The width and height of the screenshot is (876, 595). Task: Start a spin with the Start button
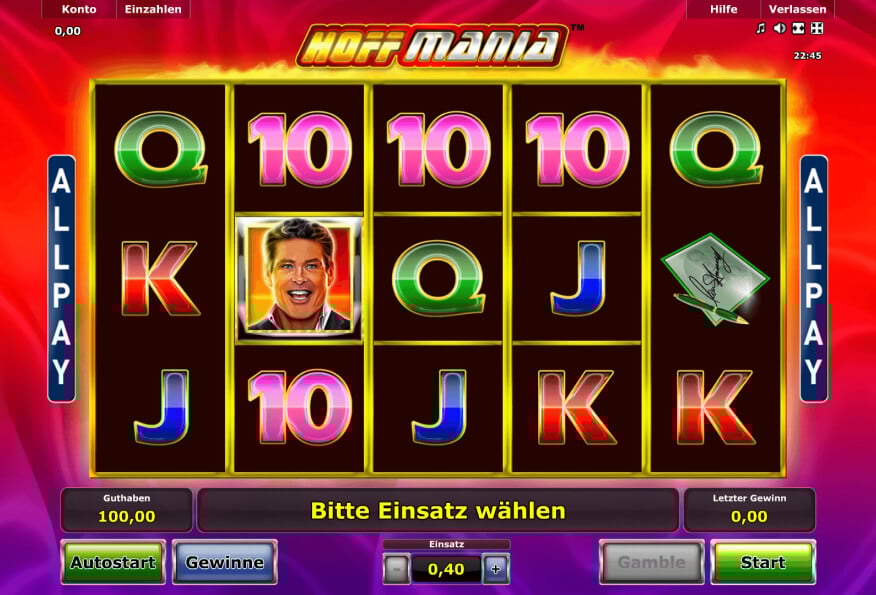click(763, 562)
